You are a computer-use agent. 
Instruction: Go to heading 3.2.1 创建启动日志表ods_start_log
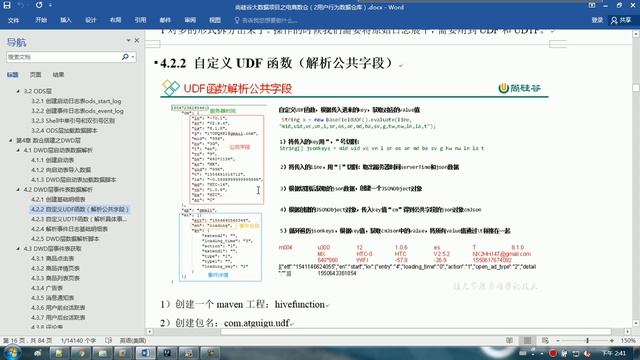click(76, 101)
